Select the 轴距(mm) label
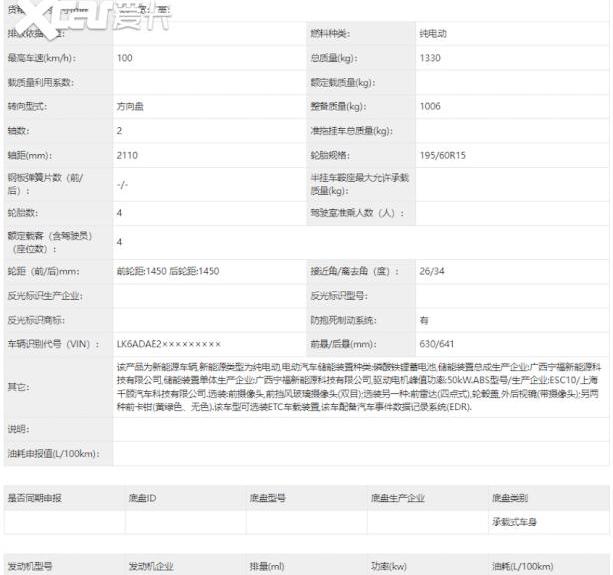 click(30, 155)
